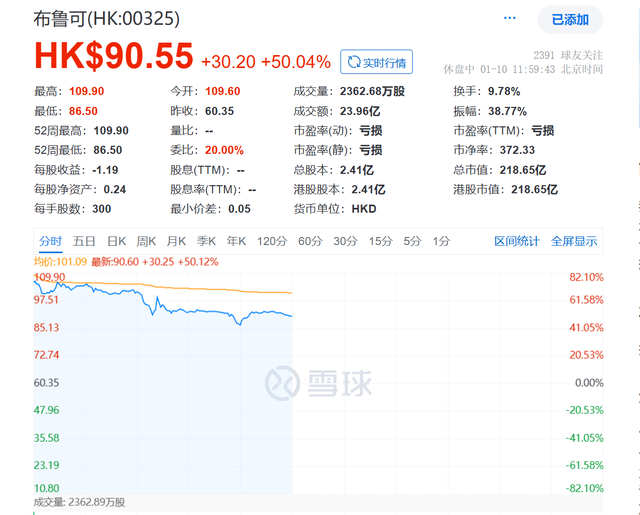The image size is (640, 515).
Task: Switch to the 五日 chart tab
Action: point(84,241)
